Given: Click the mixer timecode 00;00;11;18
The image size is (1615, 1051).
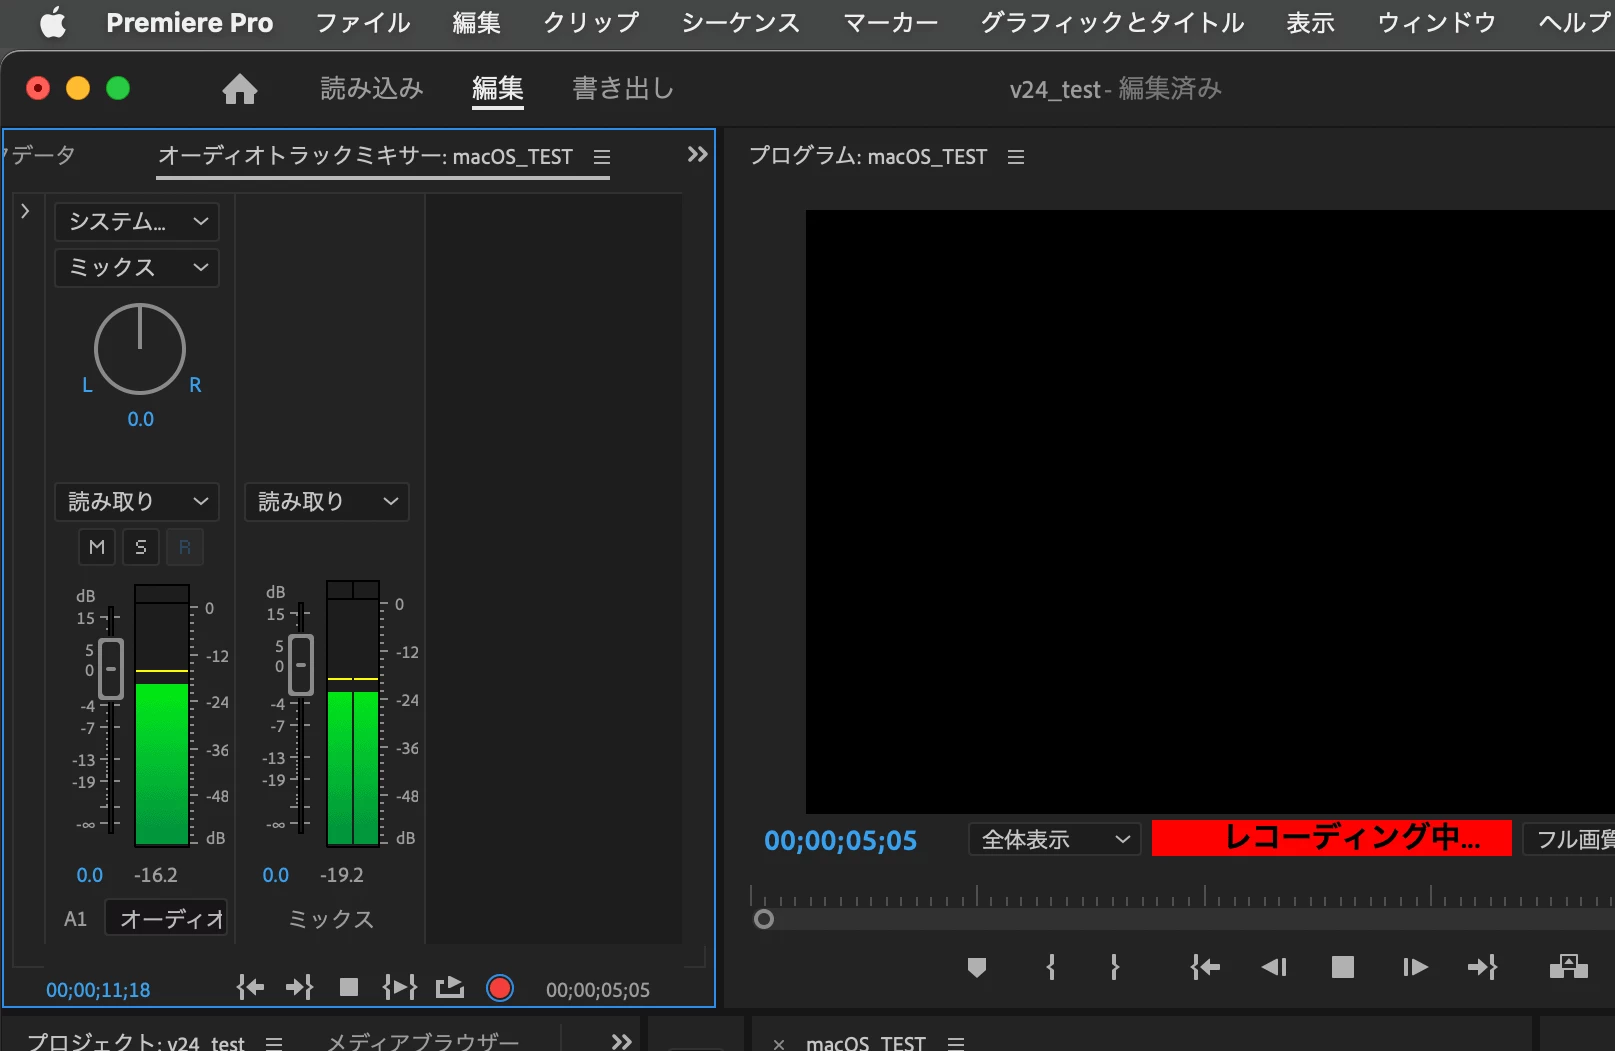Looking at the screenshot, I should point(98,990).
